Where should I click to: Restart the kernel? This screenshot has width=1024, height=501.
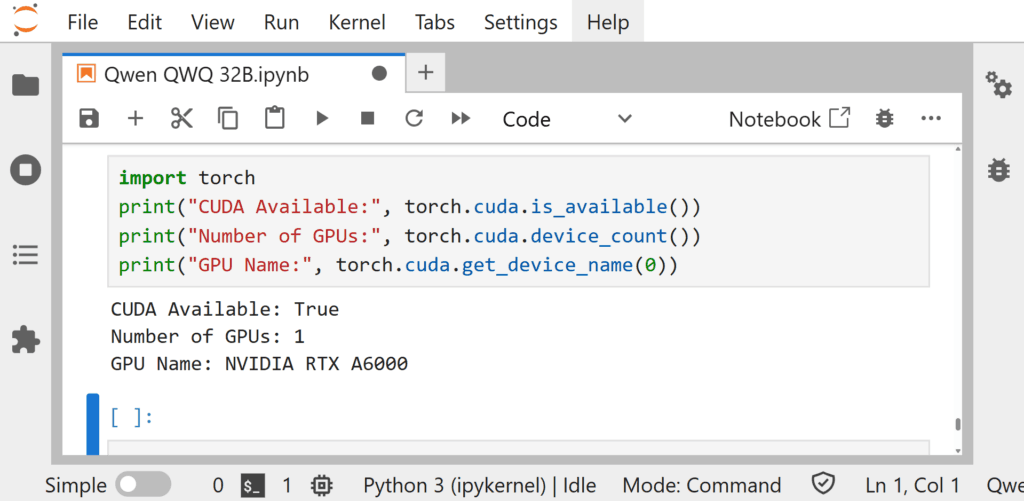point(413,119)
